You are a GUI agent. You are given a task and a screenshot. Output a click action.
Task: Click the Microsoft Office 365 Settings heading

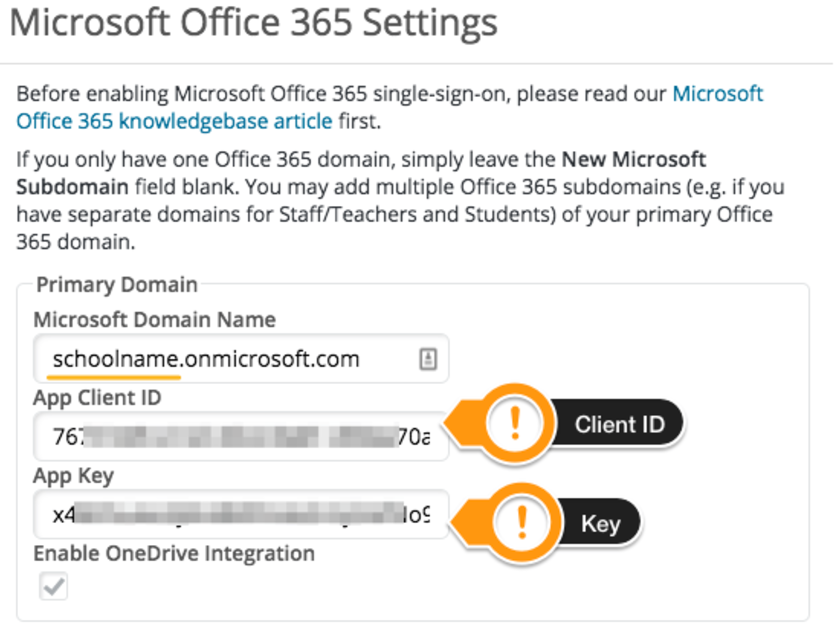pos(254,23)
